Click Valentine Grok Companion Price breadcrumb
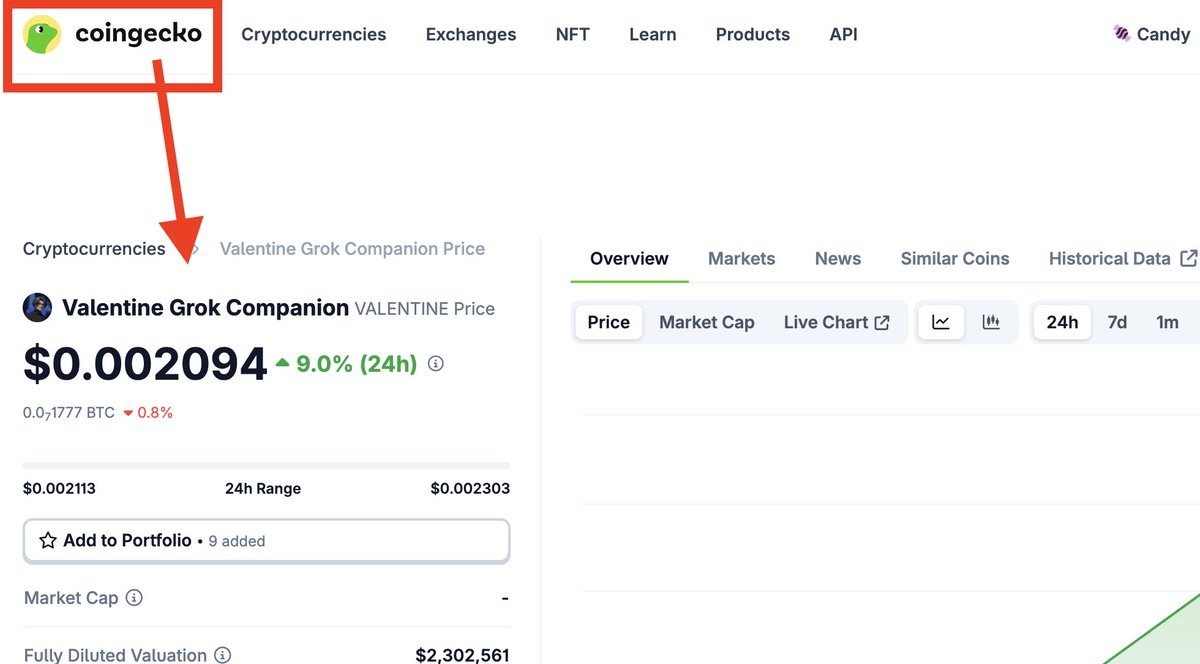 352,249
